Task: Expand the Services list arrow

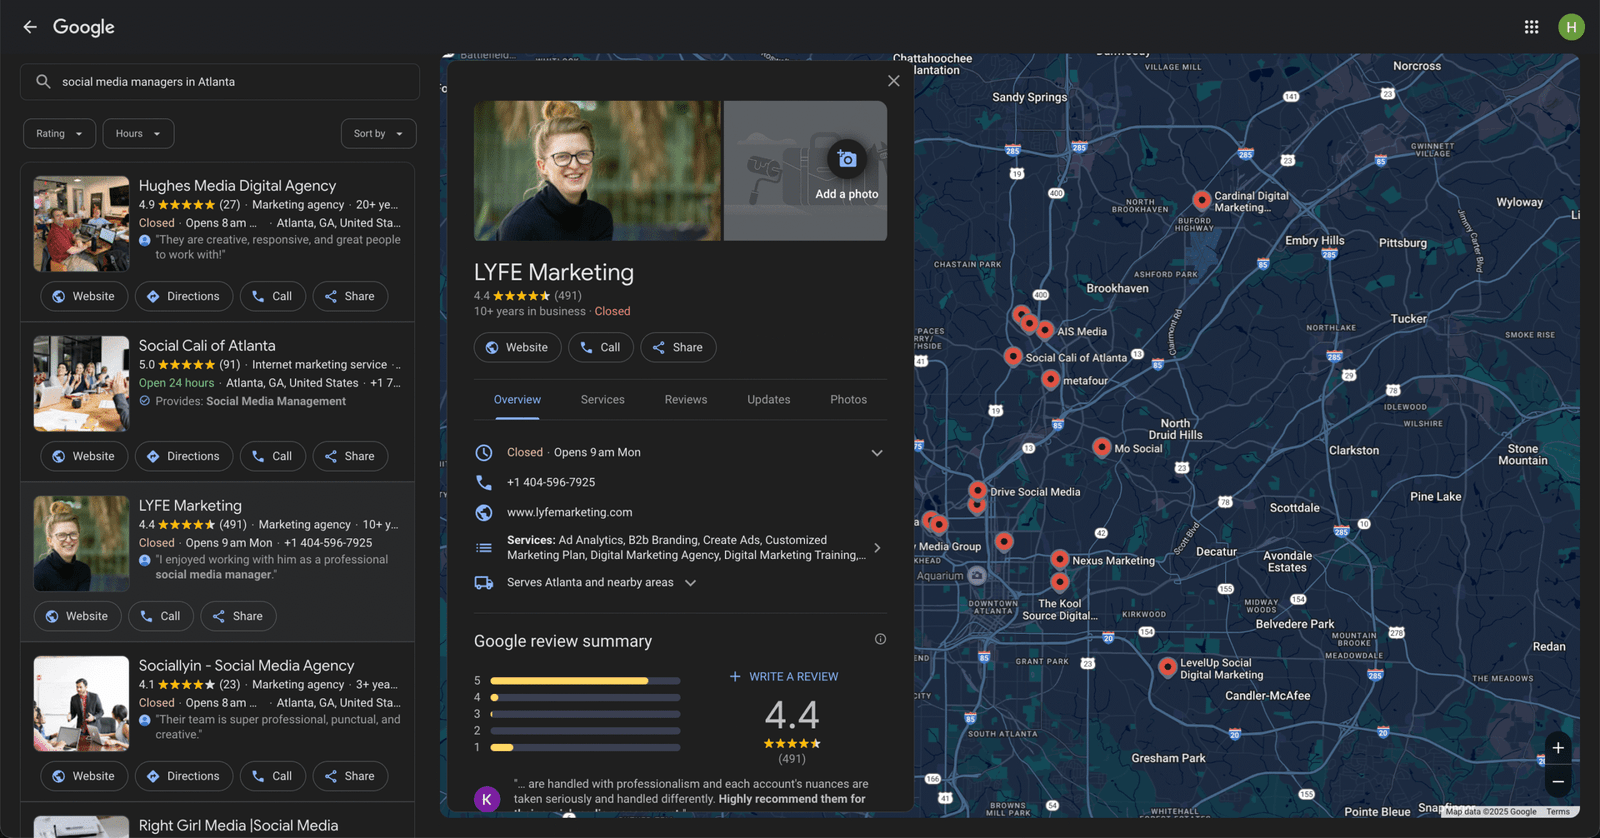Action: (x=877, y=548)
